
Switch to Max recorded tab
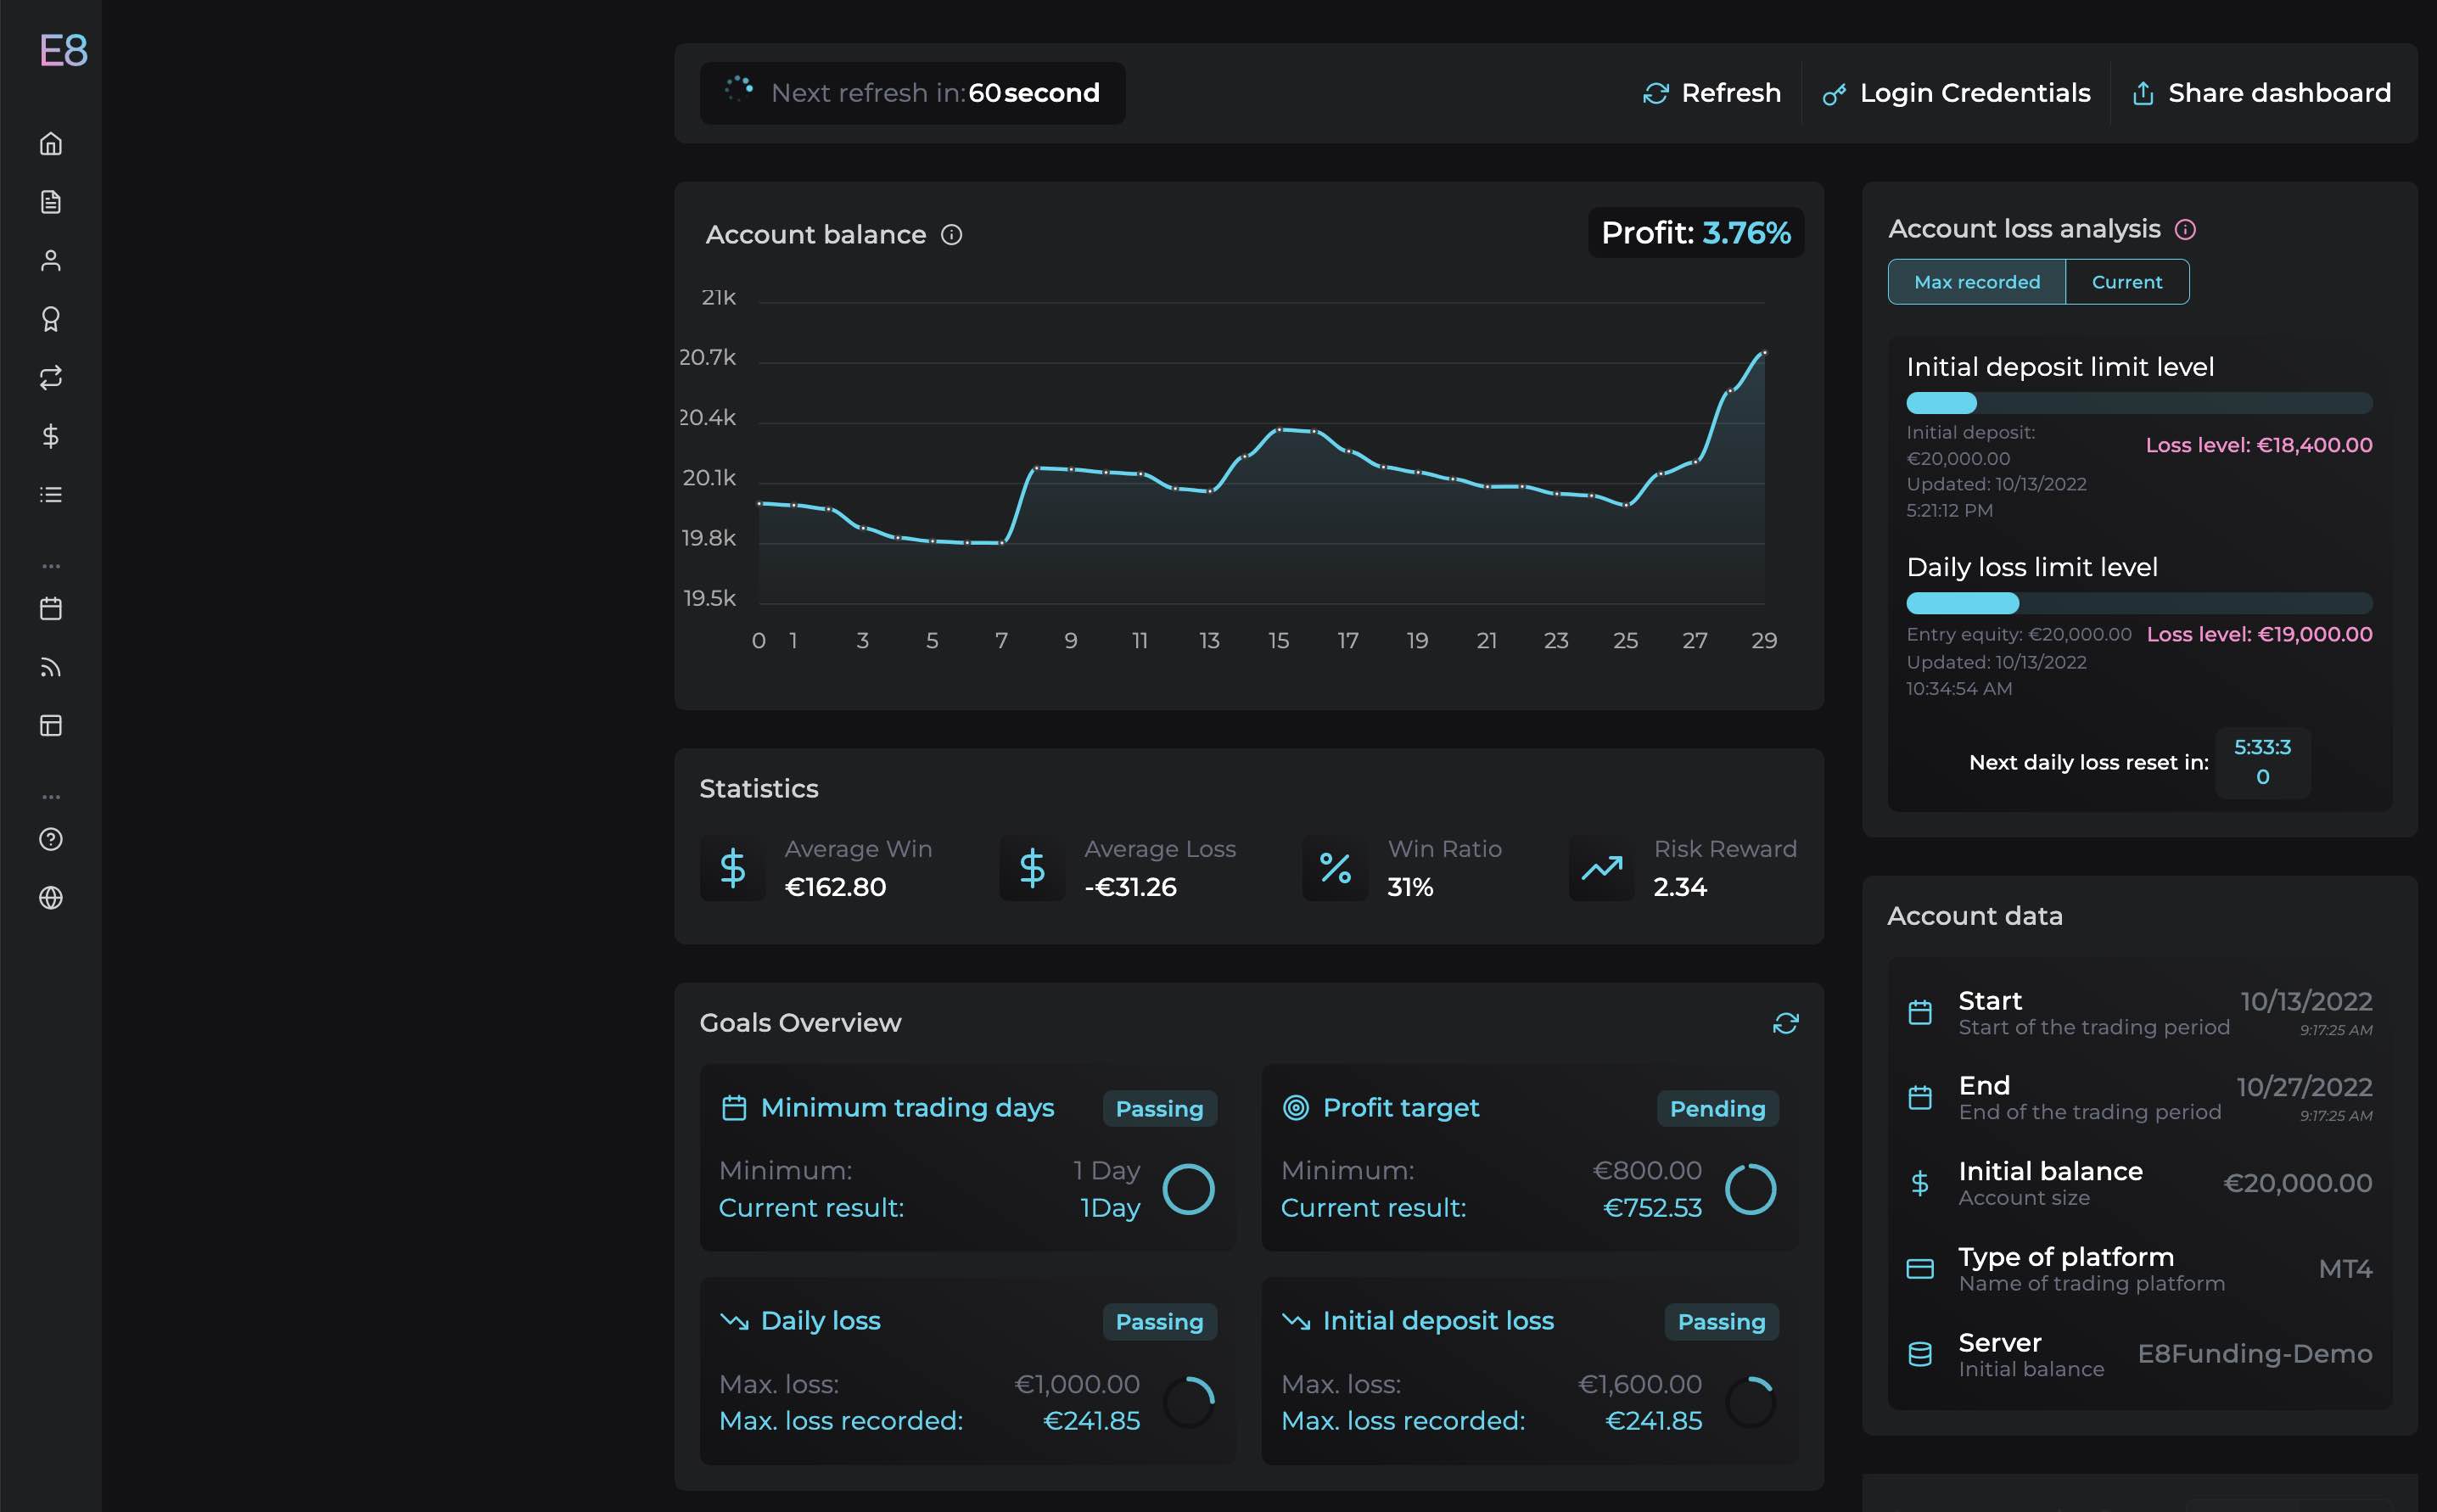click(x=1976, y=282)
